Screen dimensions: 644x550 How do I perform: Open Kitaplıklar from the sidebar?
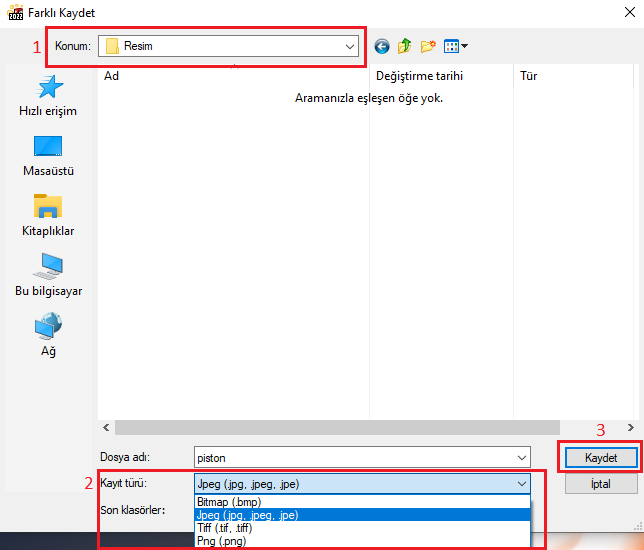[48, 216]
